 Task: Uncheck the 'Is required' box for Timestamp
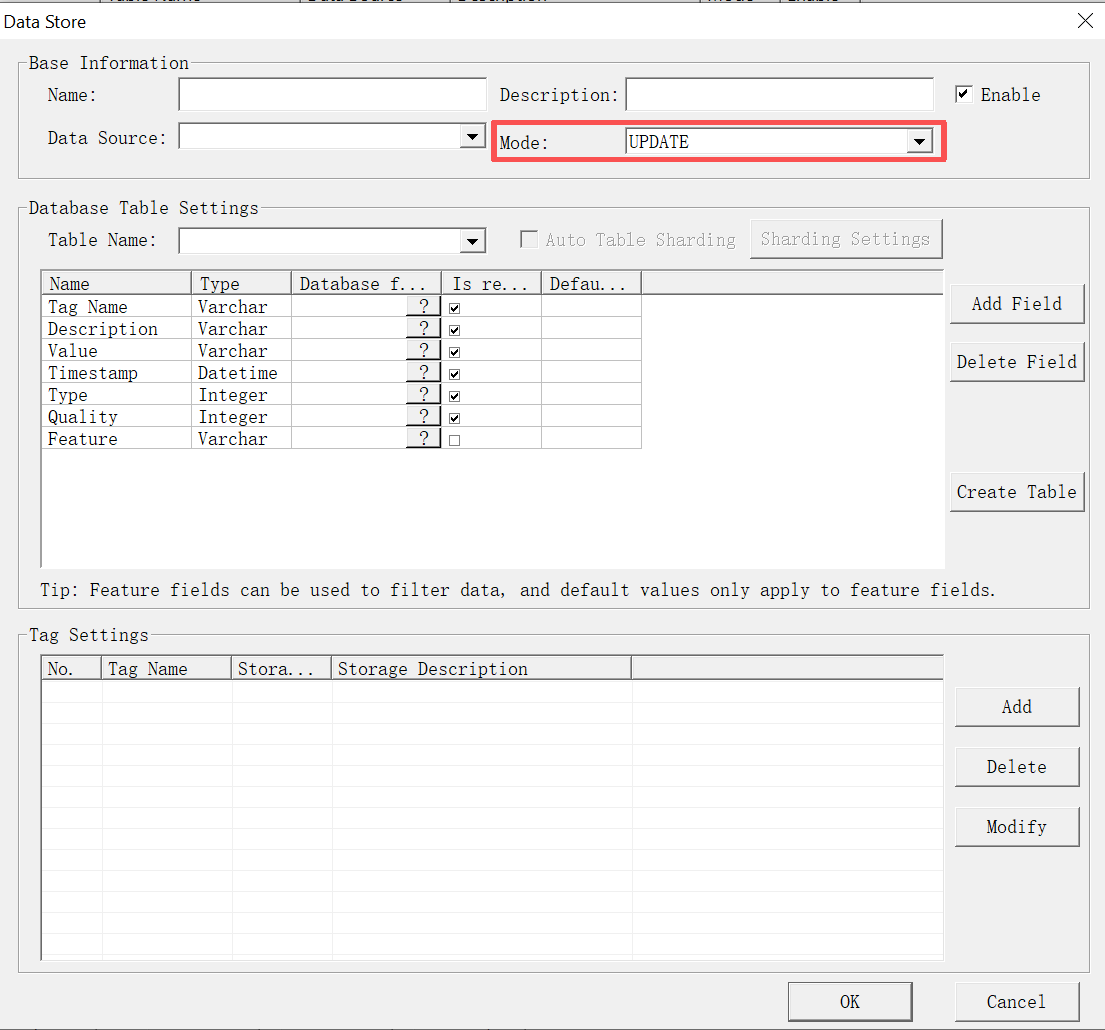pos(455,374)
